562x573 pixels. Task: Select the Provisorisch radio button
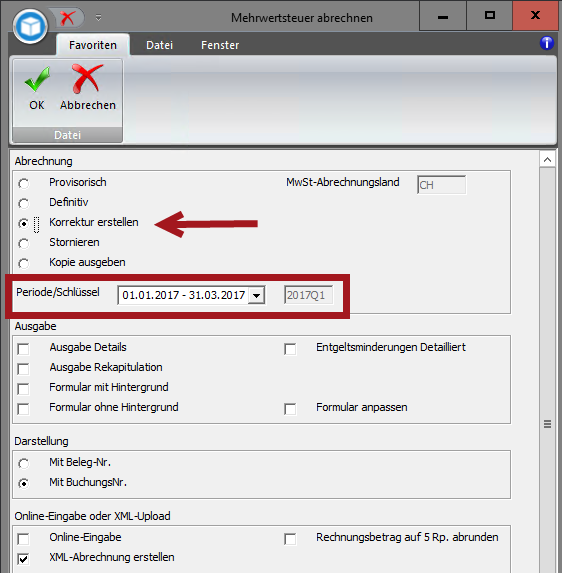click(x=24, y=183)
